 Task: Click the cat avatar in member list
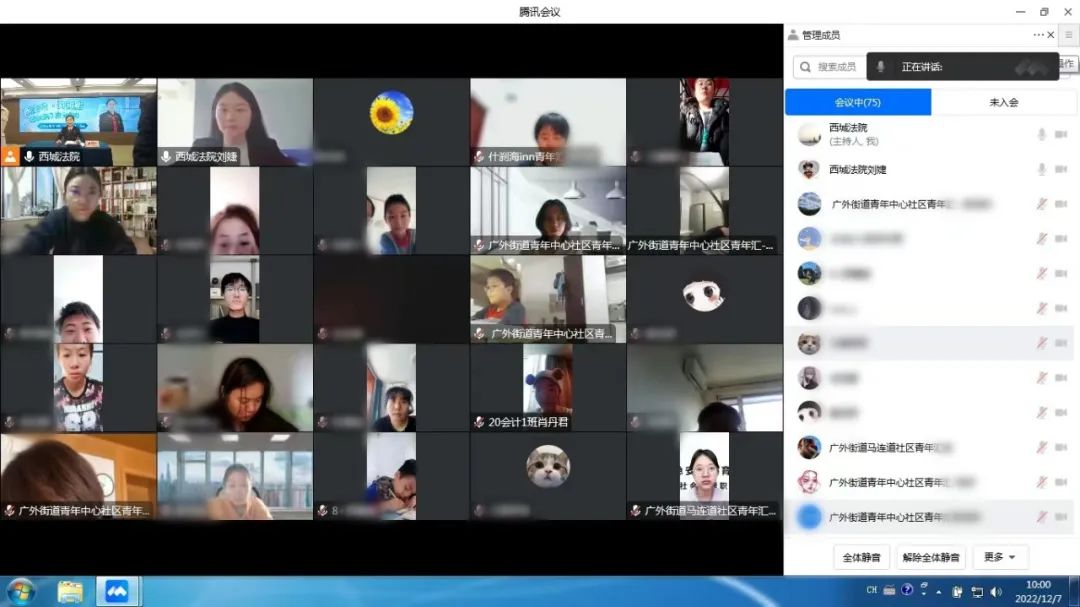click(x=809, y=343)
